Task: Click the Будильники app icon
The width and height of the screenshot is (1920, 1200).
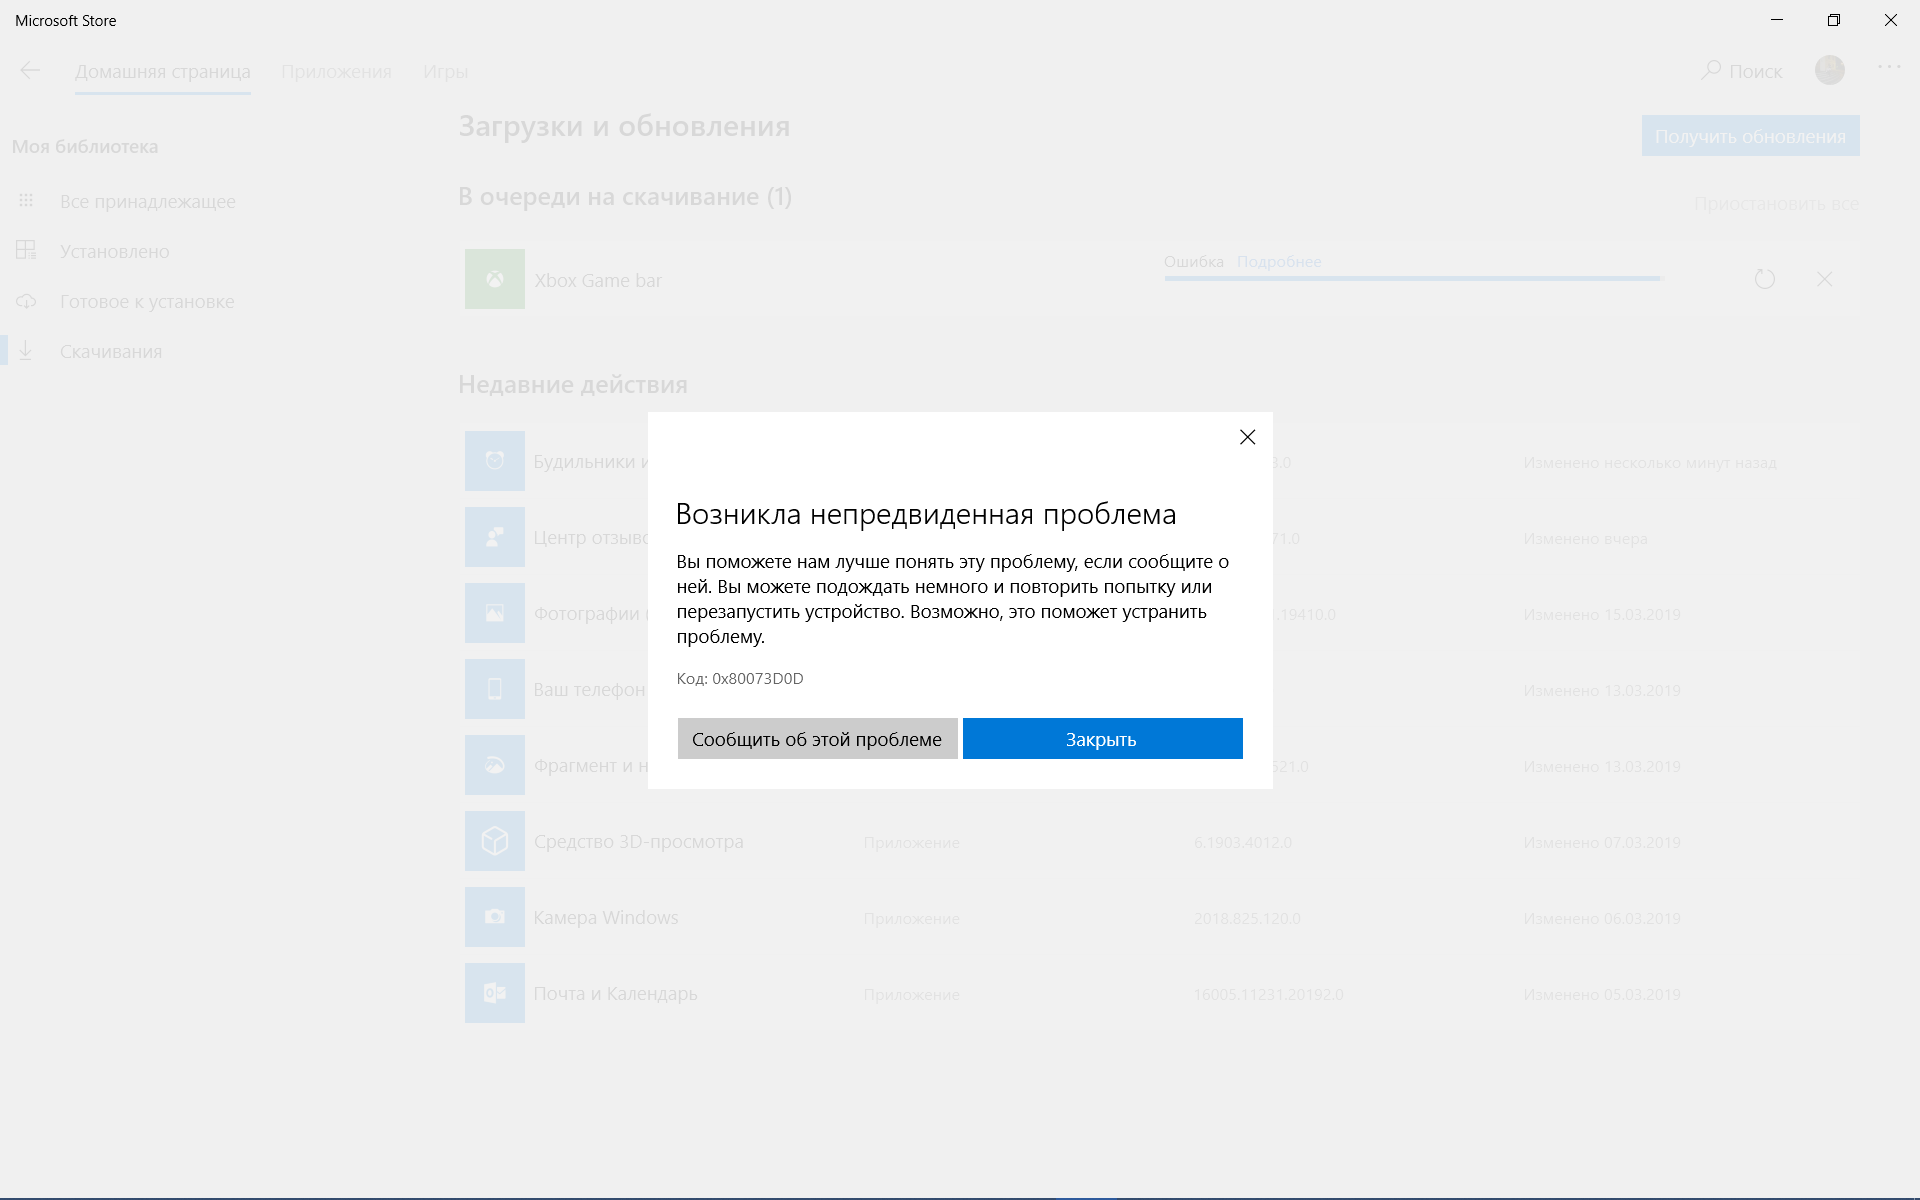Action: click(x=495, y=460)
